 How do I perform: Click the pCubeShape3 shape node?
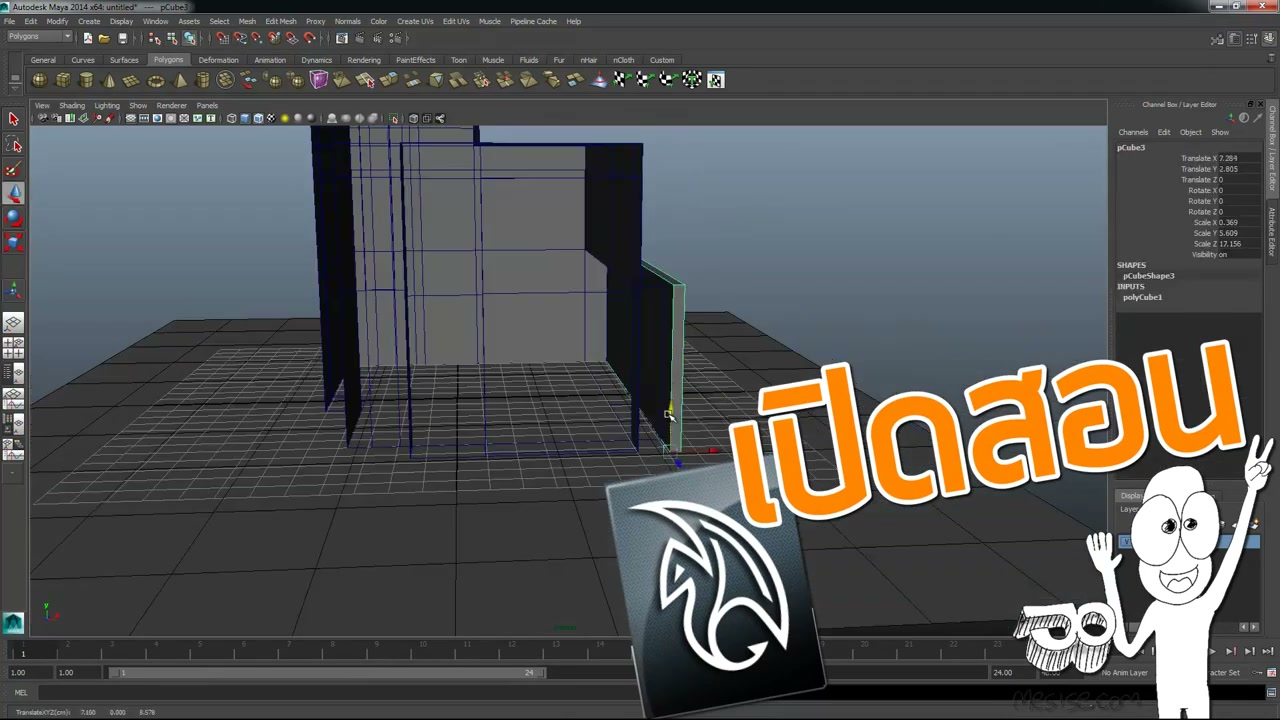[1148, 276]
